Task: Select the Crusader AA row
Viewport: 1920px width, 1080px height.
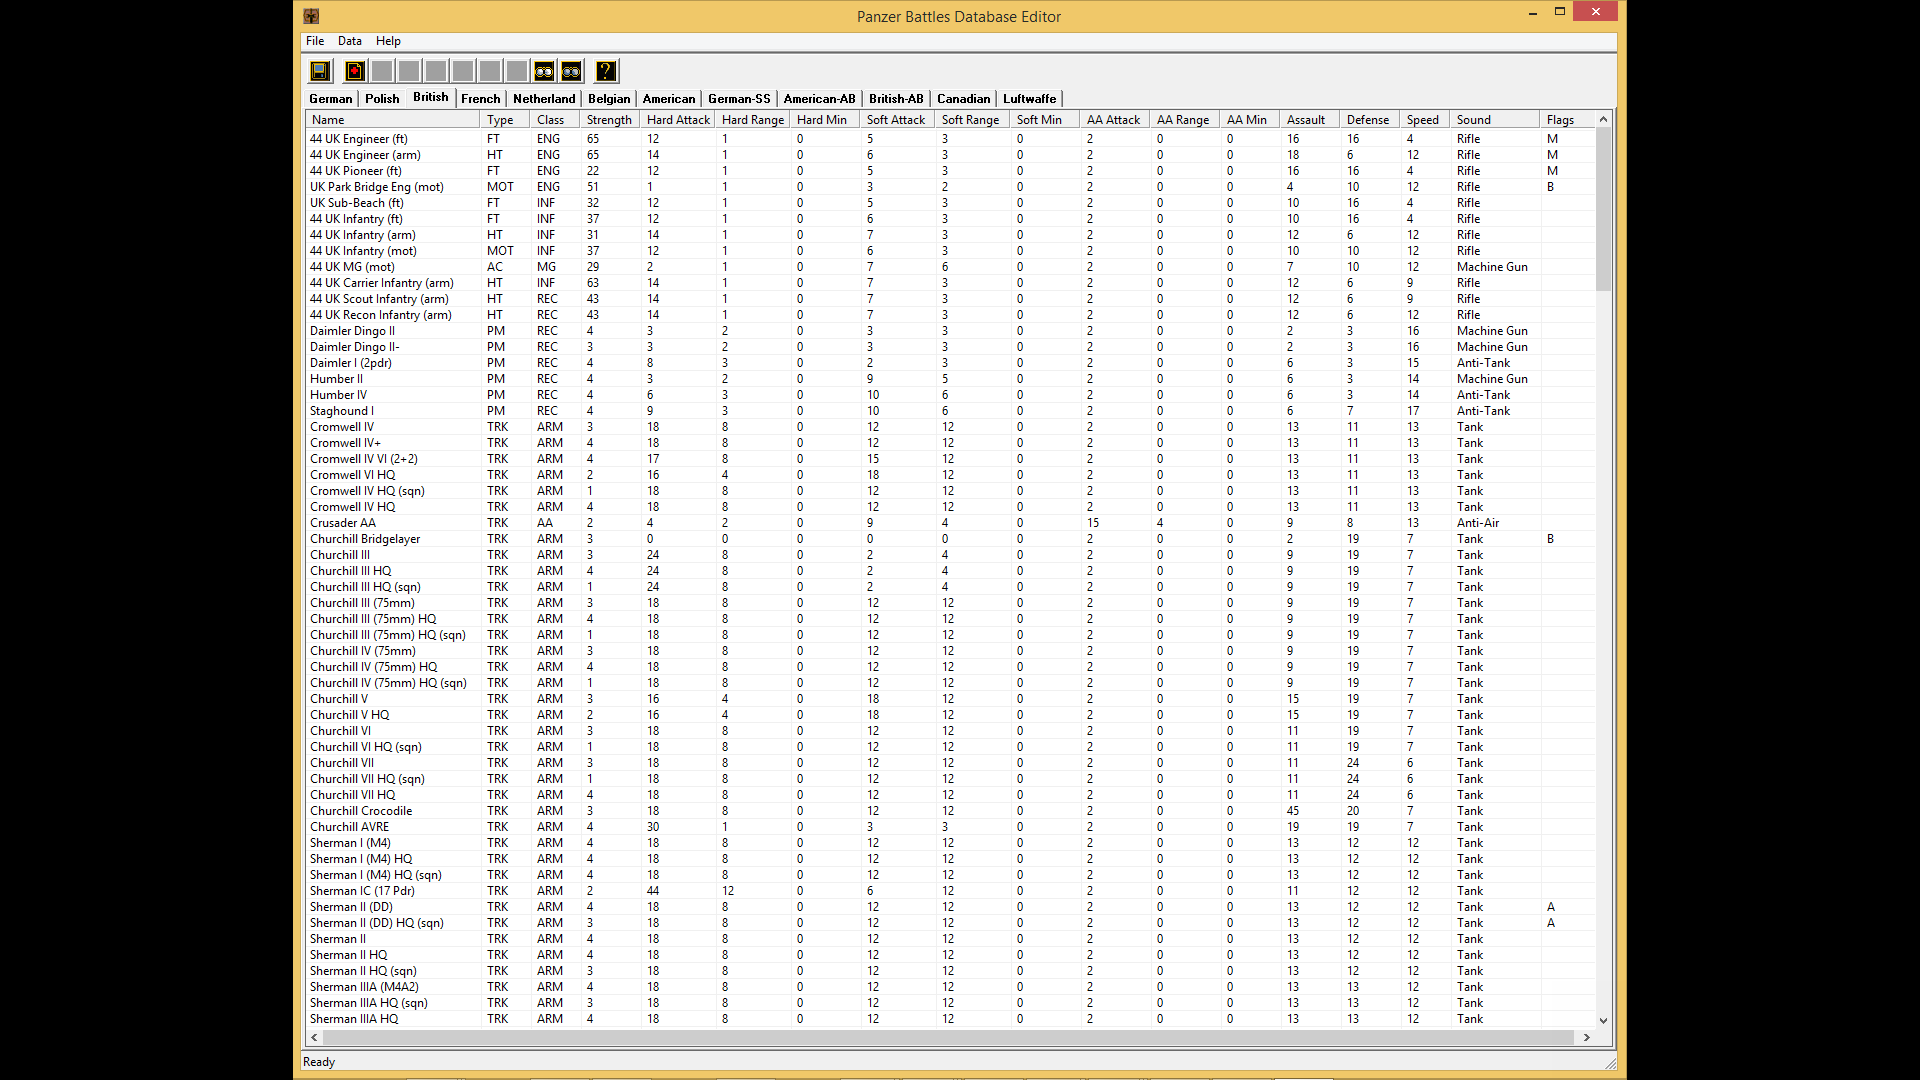Action: 950,523
